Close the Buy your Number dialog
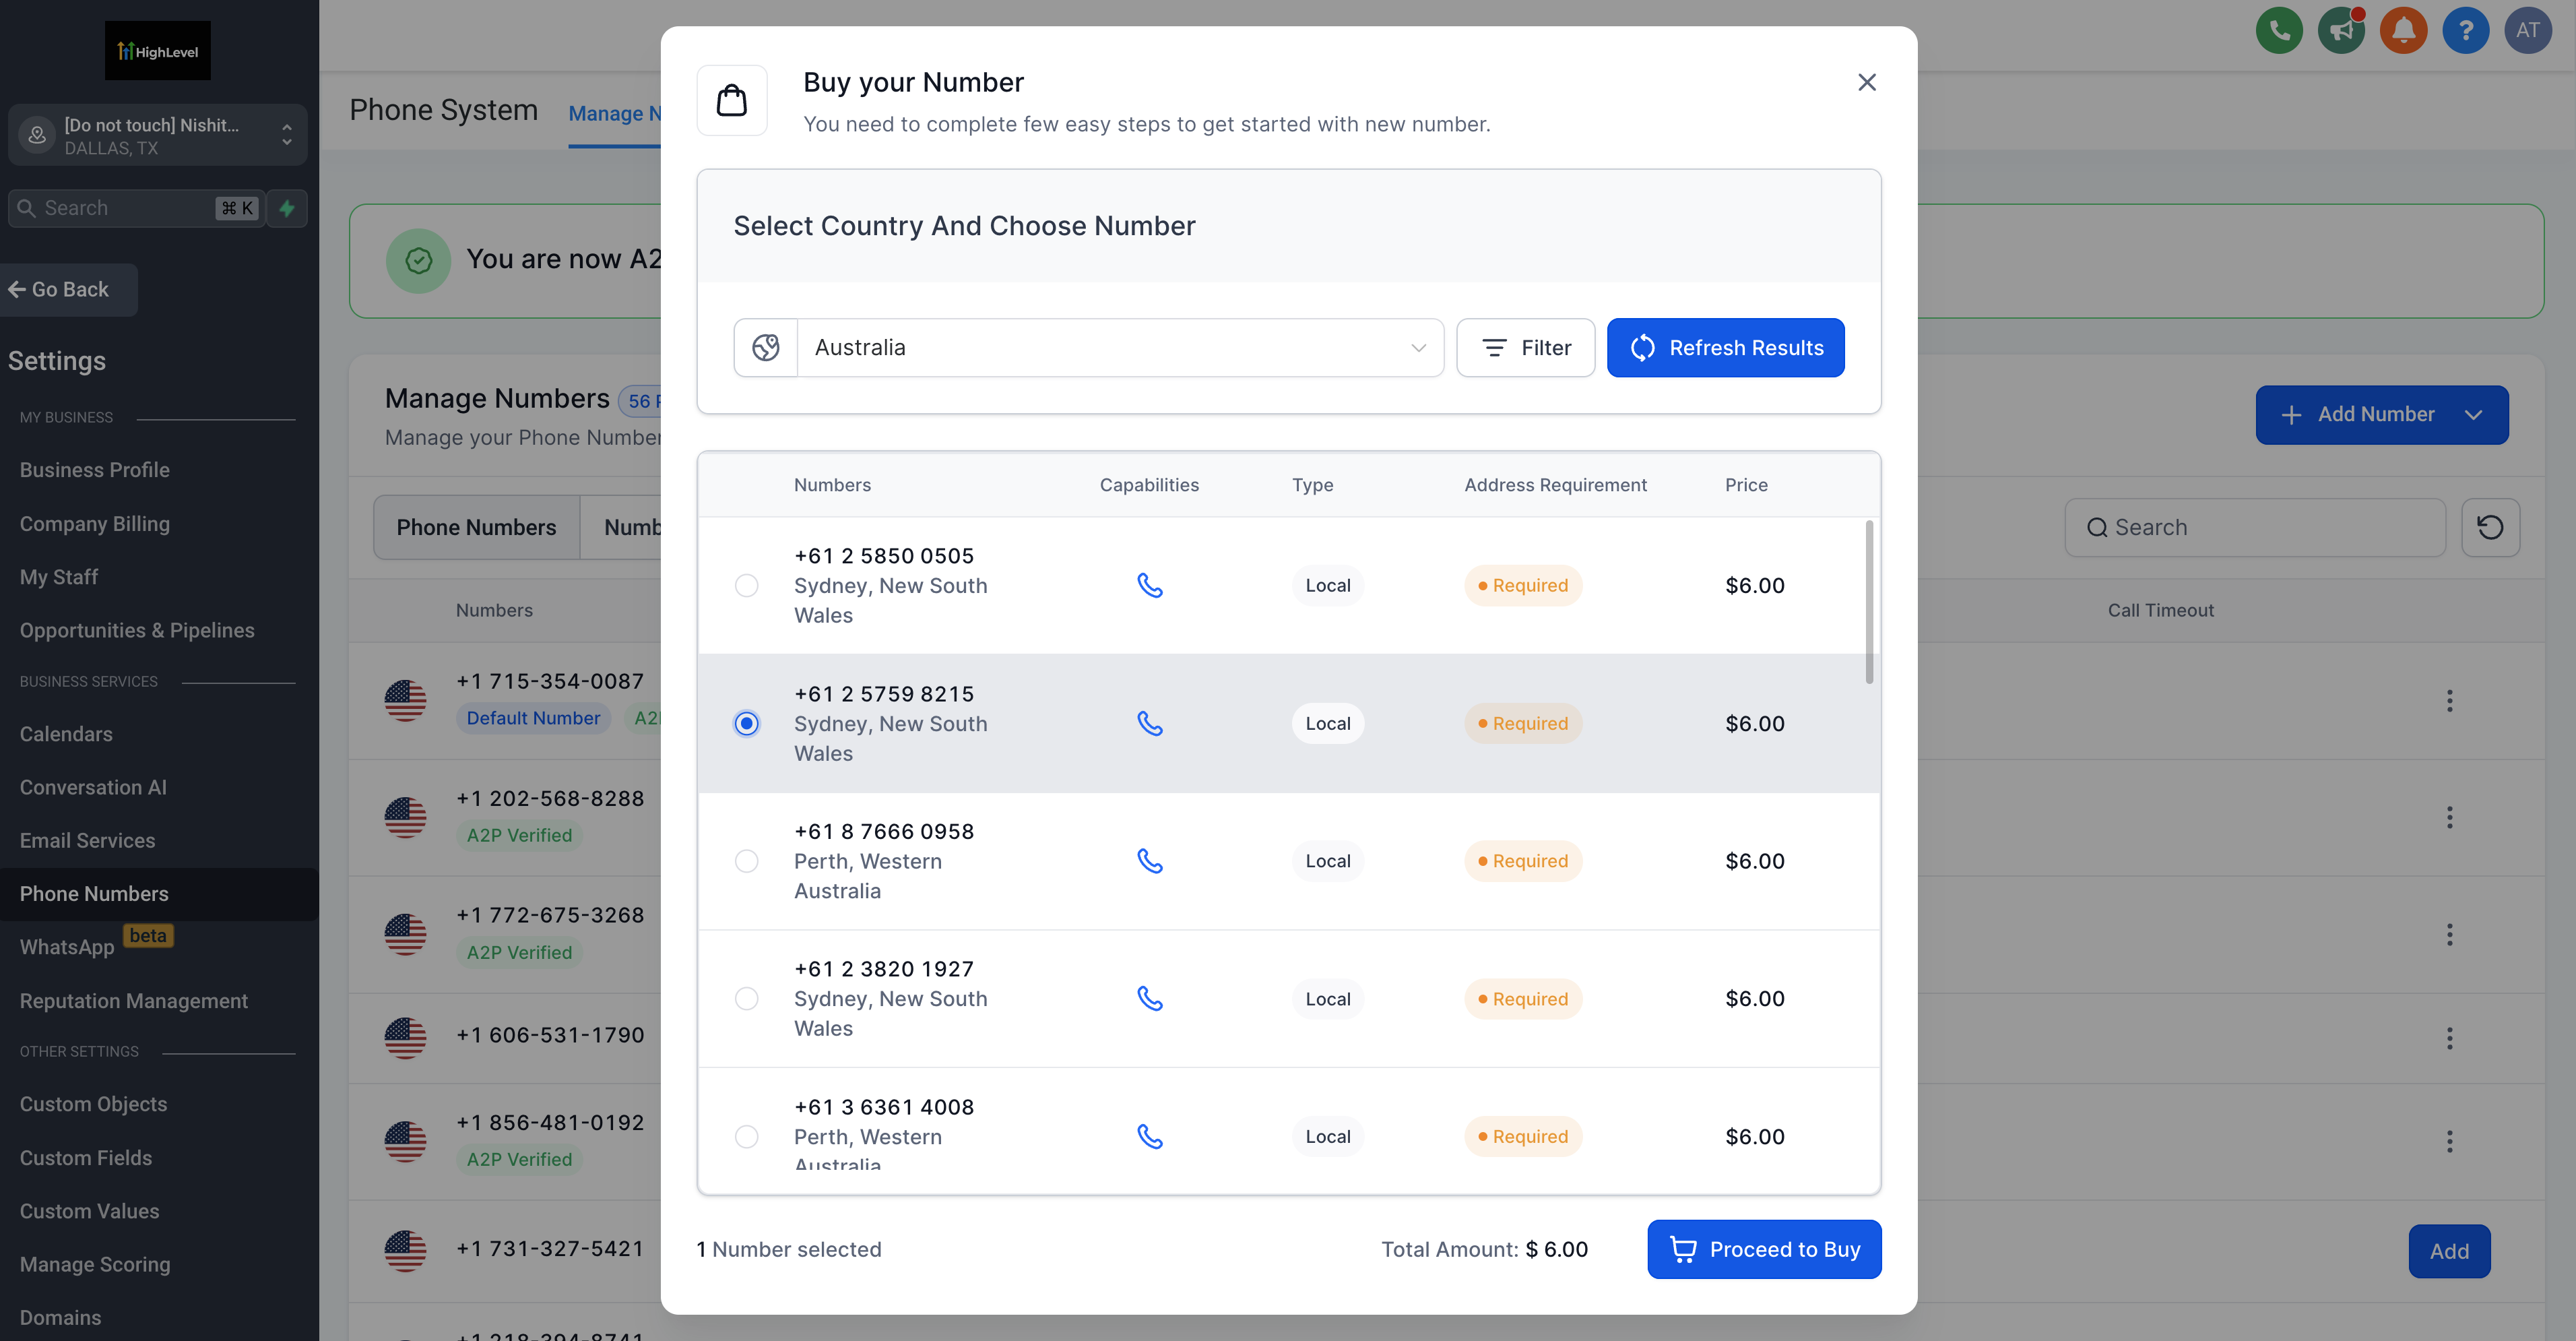Screen dimensions: 2576x1341 (x=1866, y=82)
